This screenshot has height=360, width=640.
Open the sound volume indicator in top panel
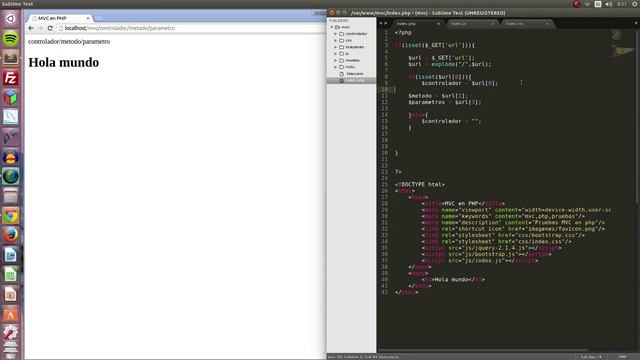pyautogui.click(x=609, y=4)
